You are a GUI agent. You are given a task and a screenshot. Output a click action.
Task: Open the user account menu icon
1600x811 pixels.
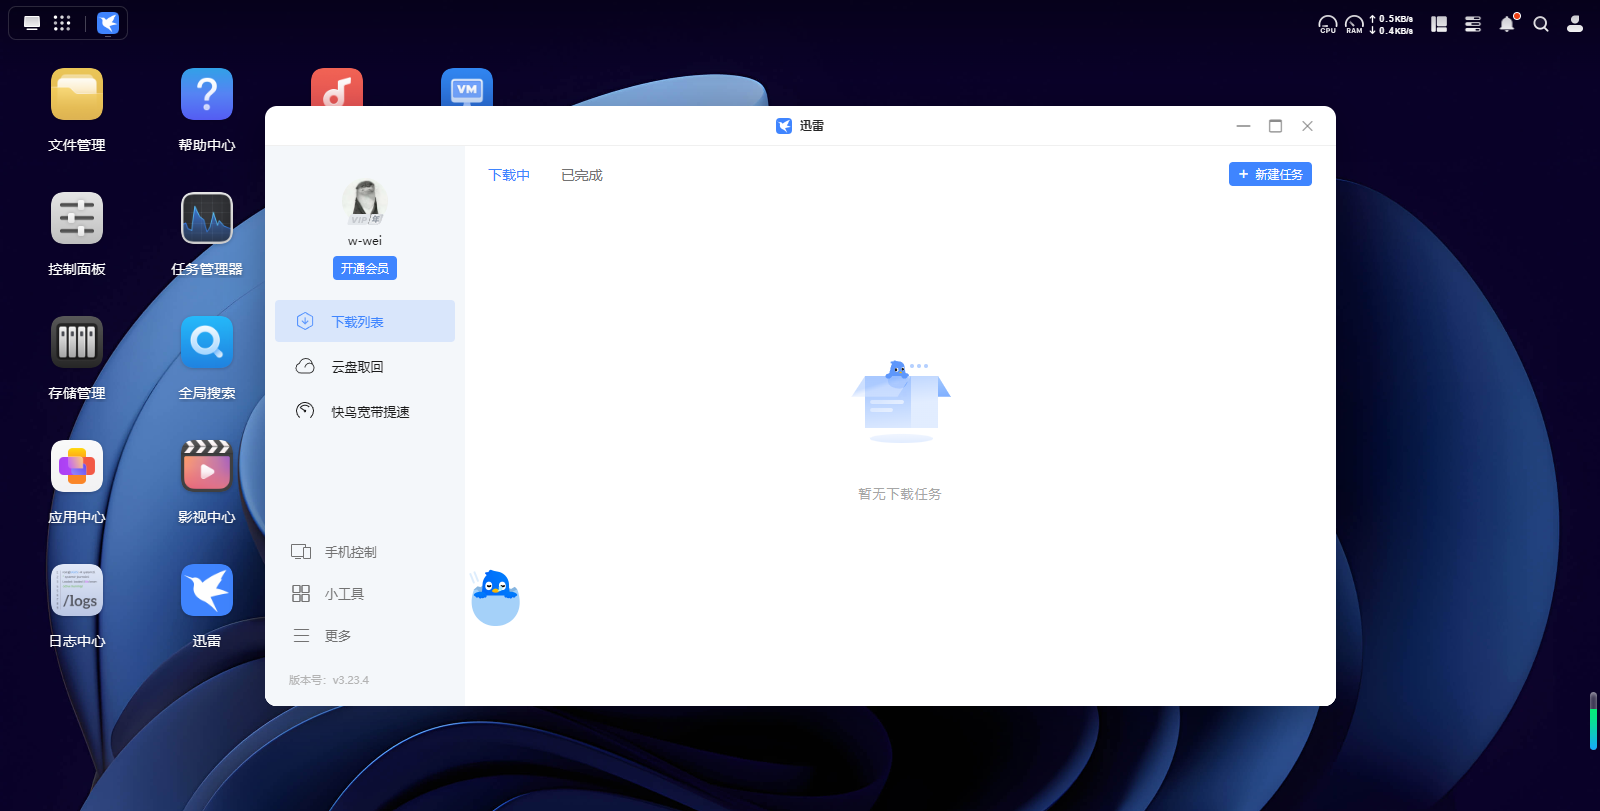(1575, 24)
